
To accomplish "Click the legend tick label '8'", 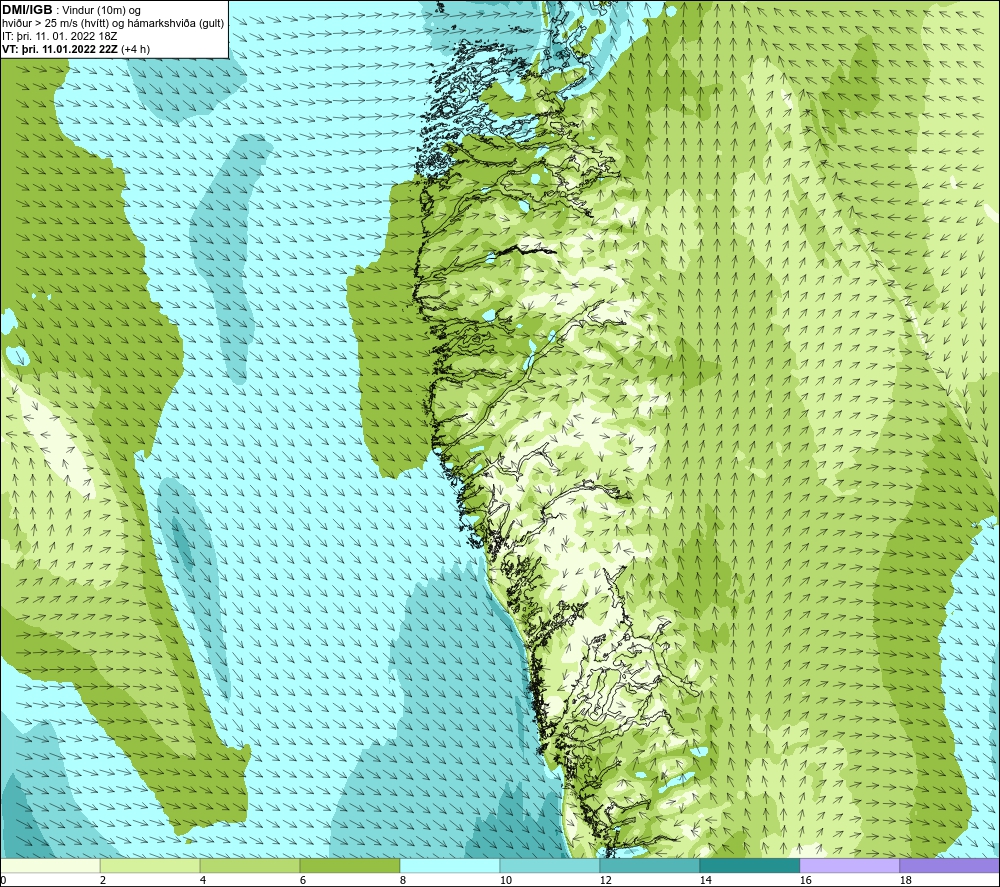I will pos(402,881).
